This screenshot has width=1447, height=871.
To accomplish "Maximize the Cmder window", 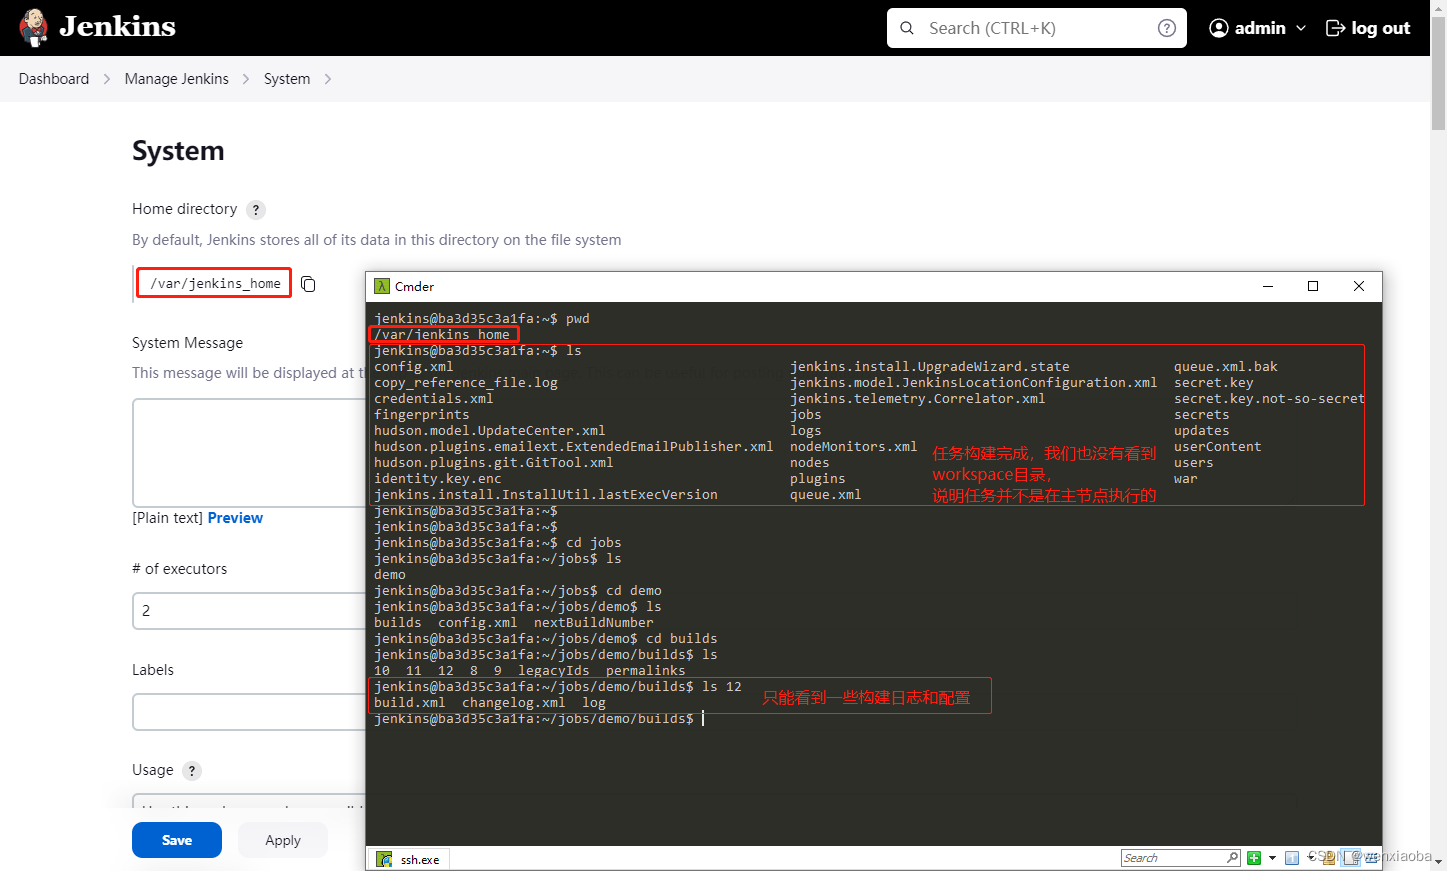I will [x=1313, y=286].
